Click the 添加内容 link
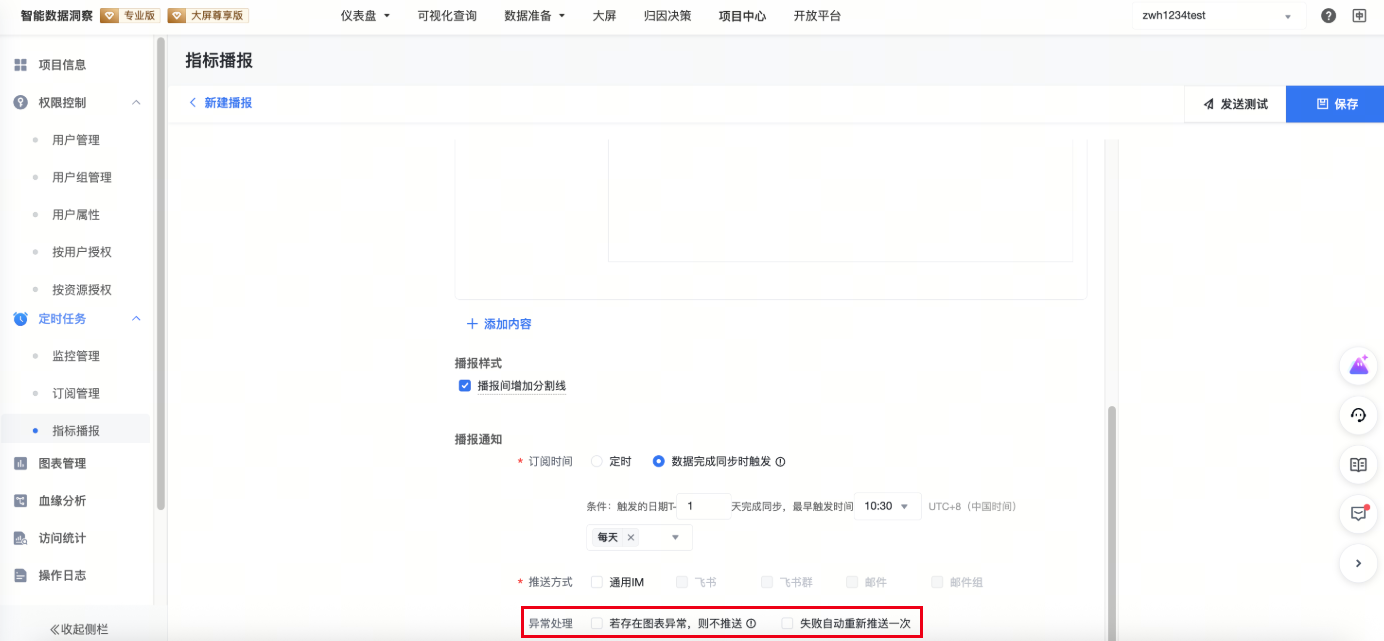Screen dimensions: 1384x641 (x=499, y=324)
